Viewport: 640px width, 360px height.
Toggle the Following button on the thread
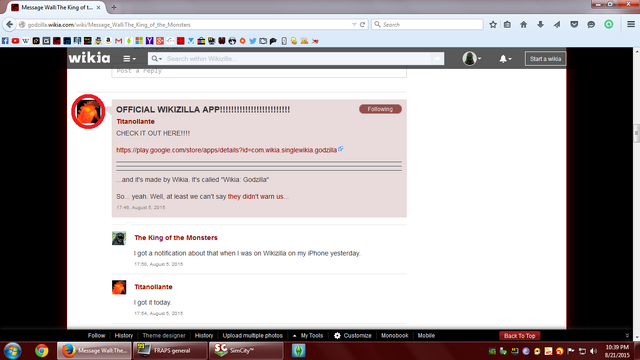pyautogui.click(x=380, y=109)
